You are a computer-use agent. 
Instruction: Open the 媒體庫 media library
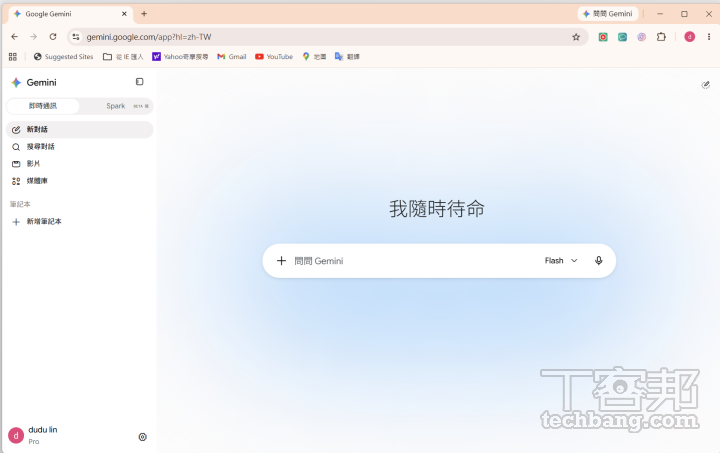79,181
